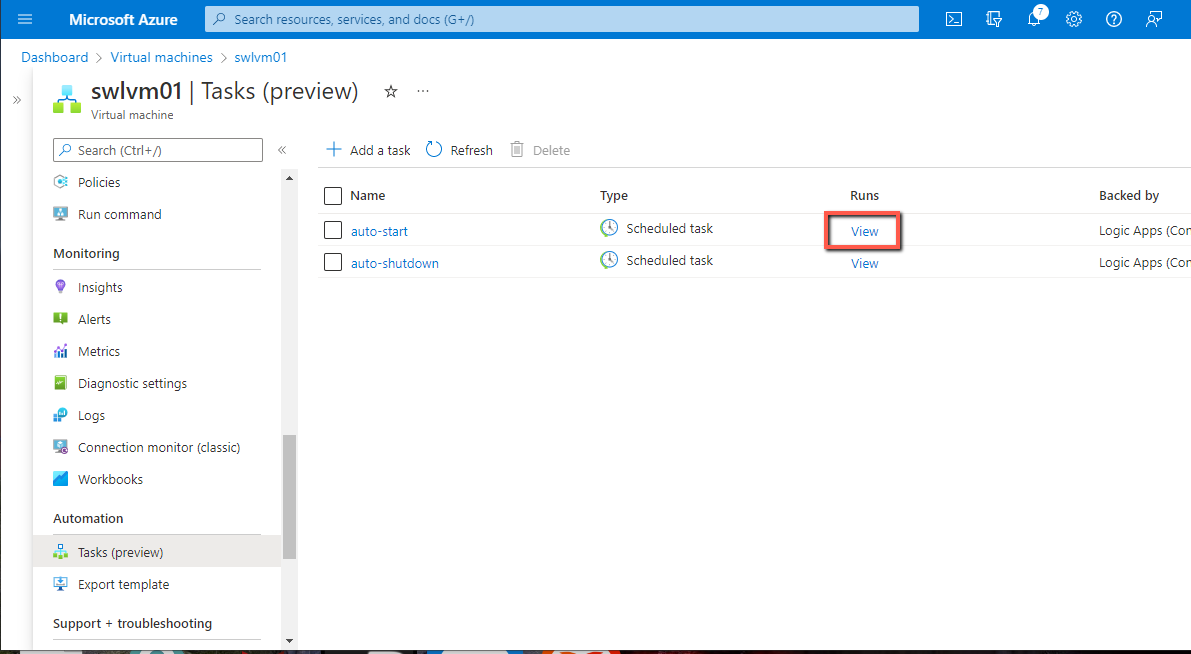
Task: Open Alerts menu item
Action: click(94, 319)
